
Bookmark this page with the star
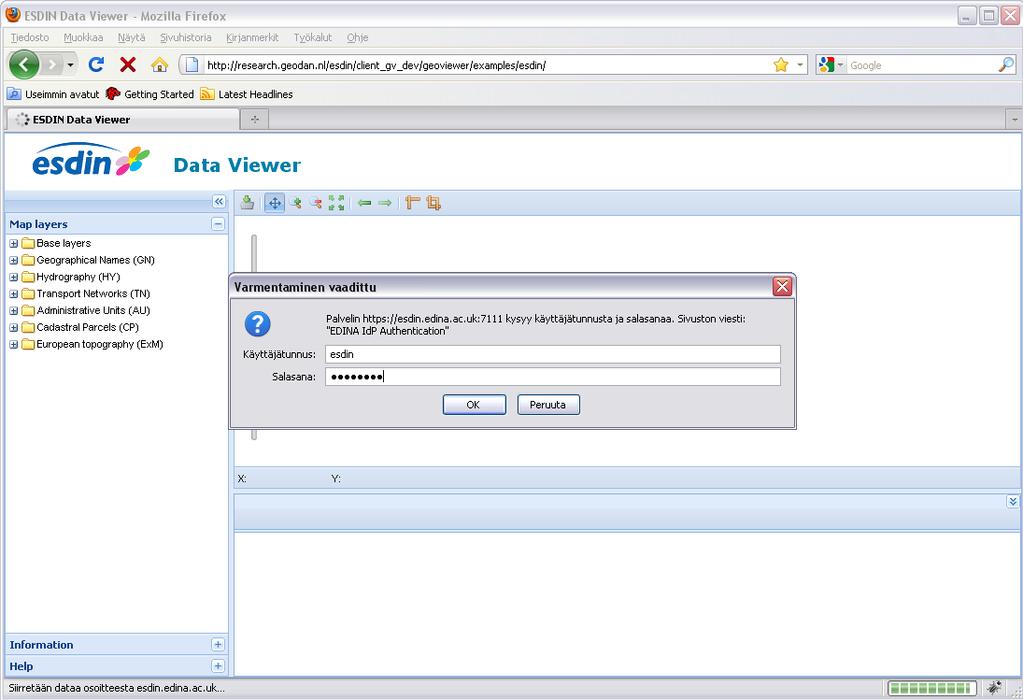[780, 65]
